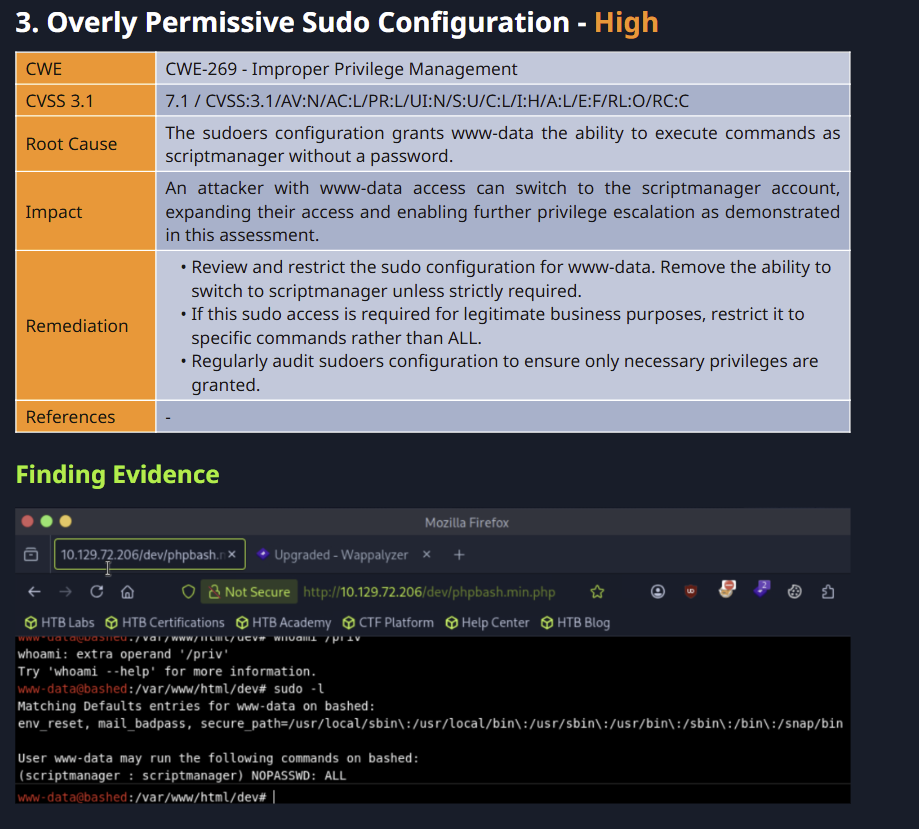Switch to the Upgraded - Wappalyzer tab
The width and height of the screenshot is (919, 829).
point(341,555)
